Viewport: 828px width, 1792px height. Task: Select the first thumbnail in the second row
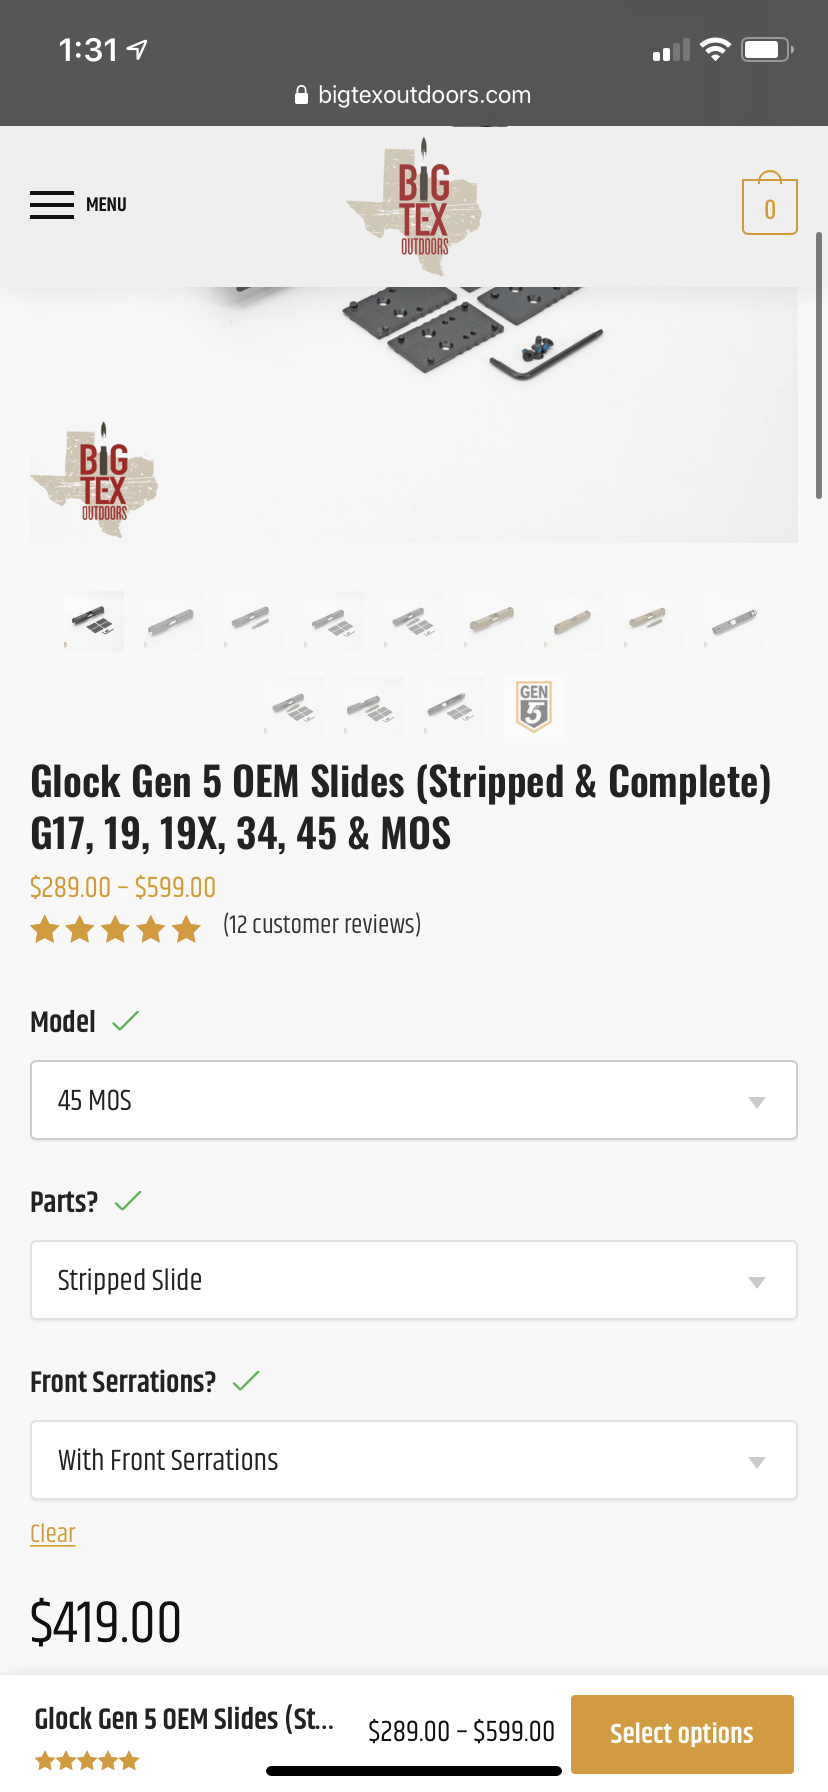294,707
